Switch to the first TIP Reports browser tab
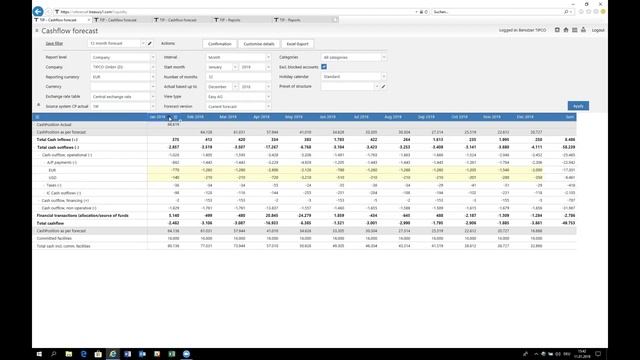 pyautogui.click(x=242, y=20)
